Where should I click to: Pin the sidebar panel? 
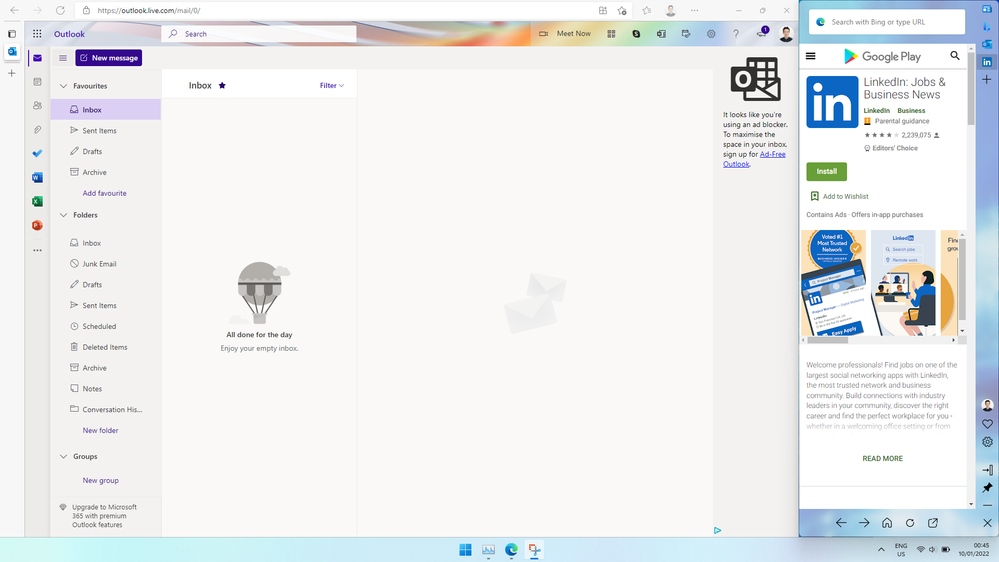pyautogui.click(x=988, y=487)
